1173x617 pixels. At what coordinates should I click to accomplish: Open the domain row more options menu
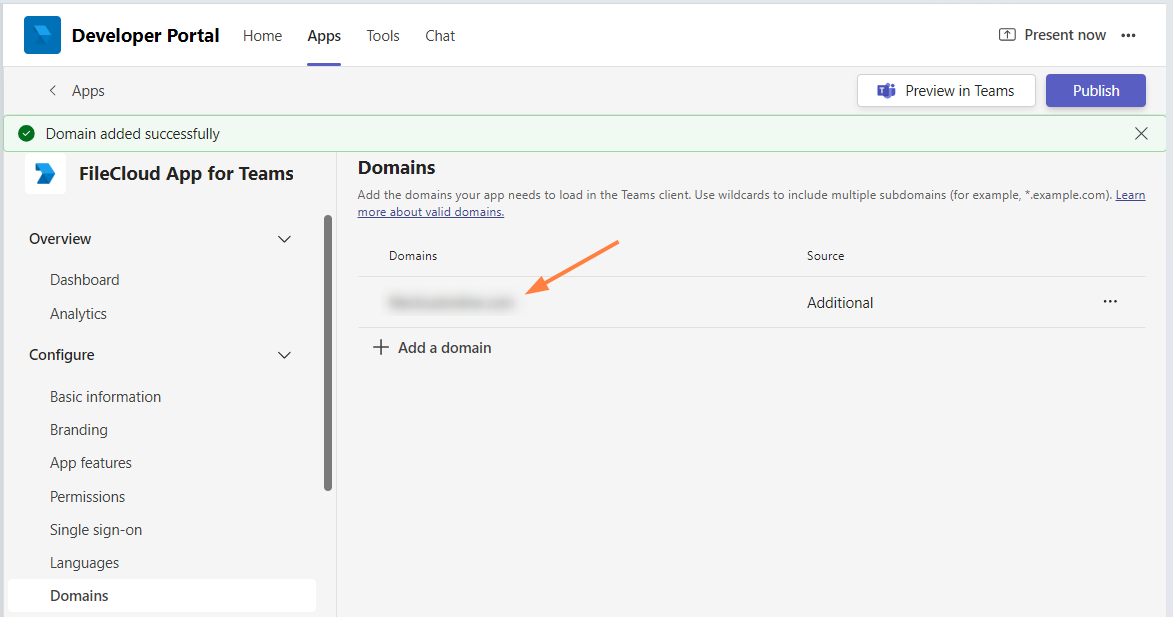pos(1110,302)
